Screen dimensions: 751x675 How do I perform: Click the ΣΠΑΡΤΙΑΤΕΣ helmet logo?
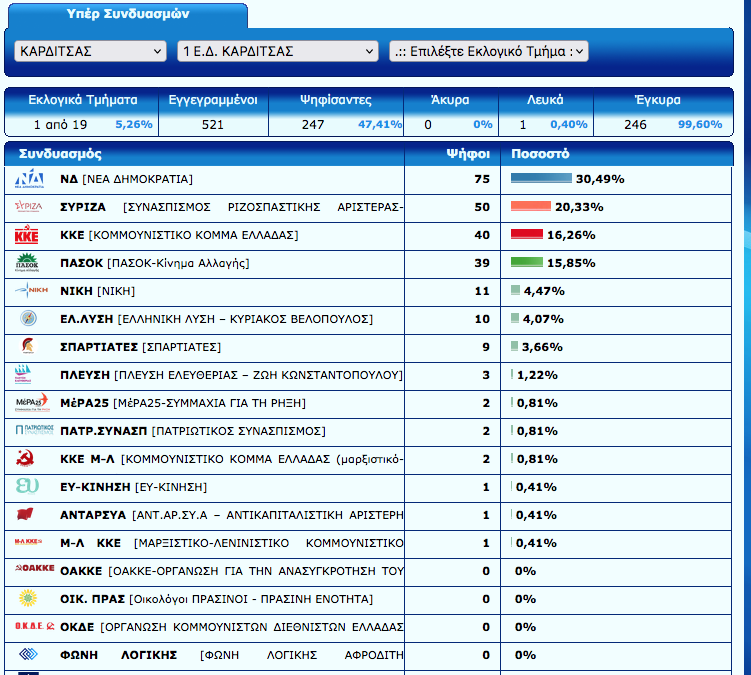click(27, 347)
